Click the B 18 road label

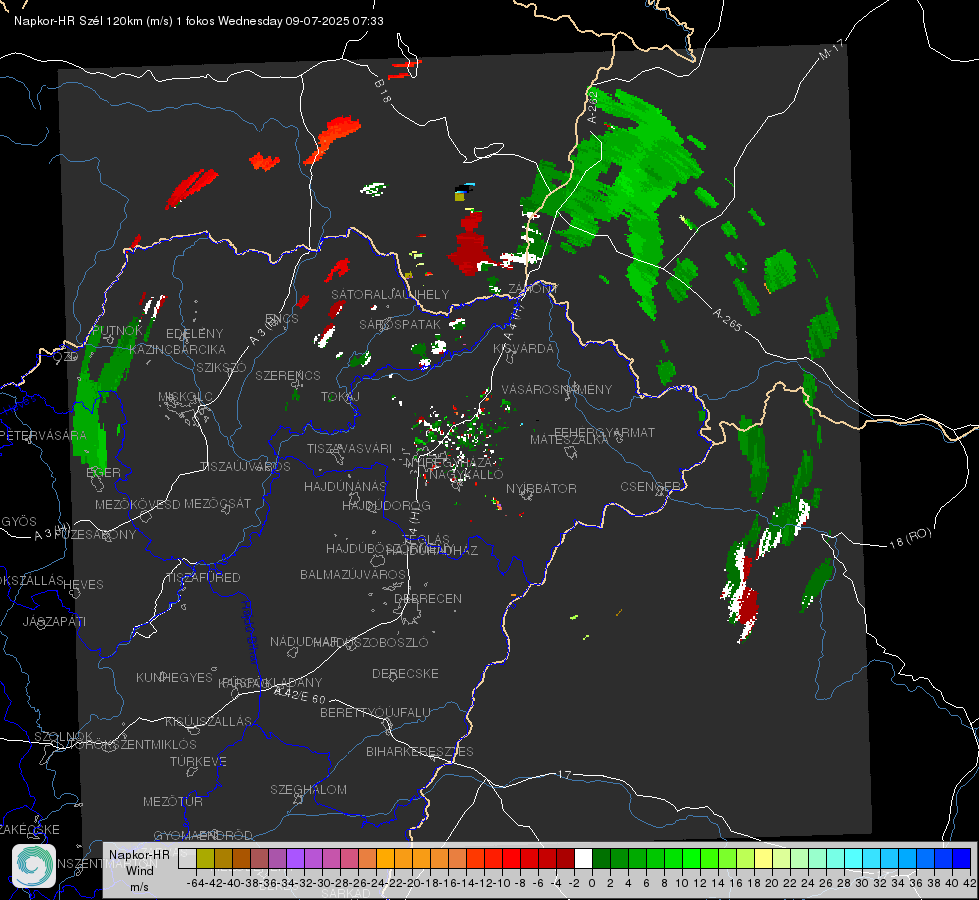click(x=382, y=91)
